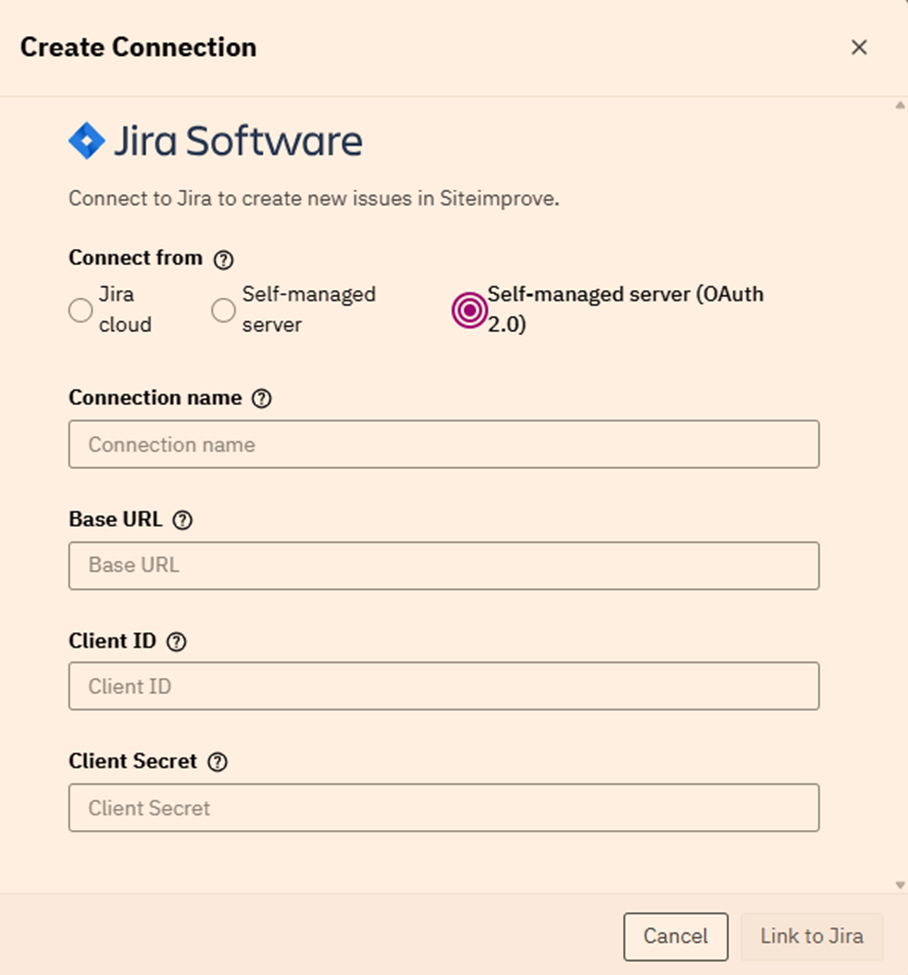This screenshot has width=908, height=975.
Task: Click the Jira Software logo
Action: click(x=215, y=141)
